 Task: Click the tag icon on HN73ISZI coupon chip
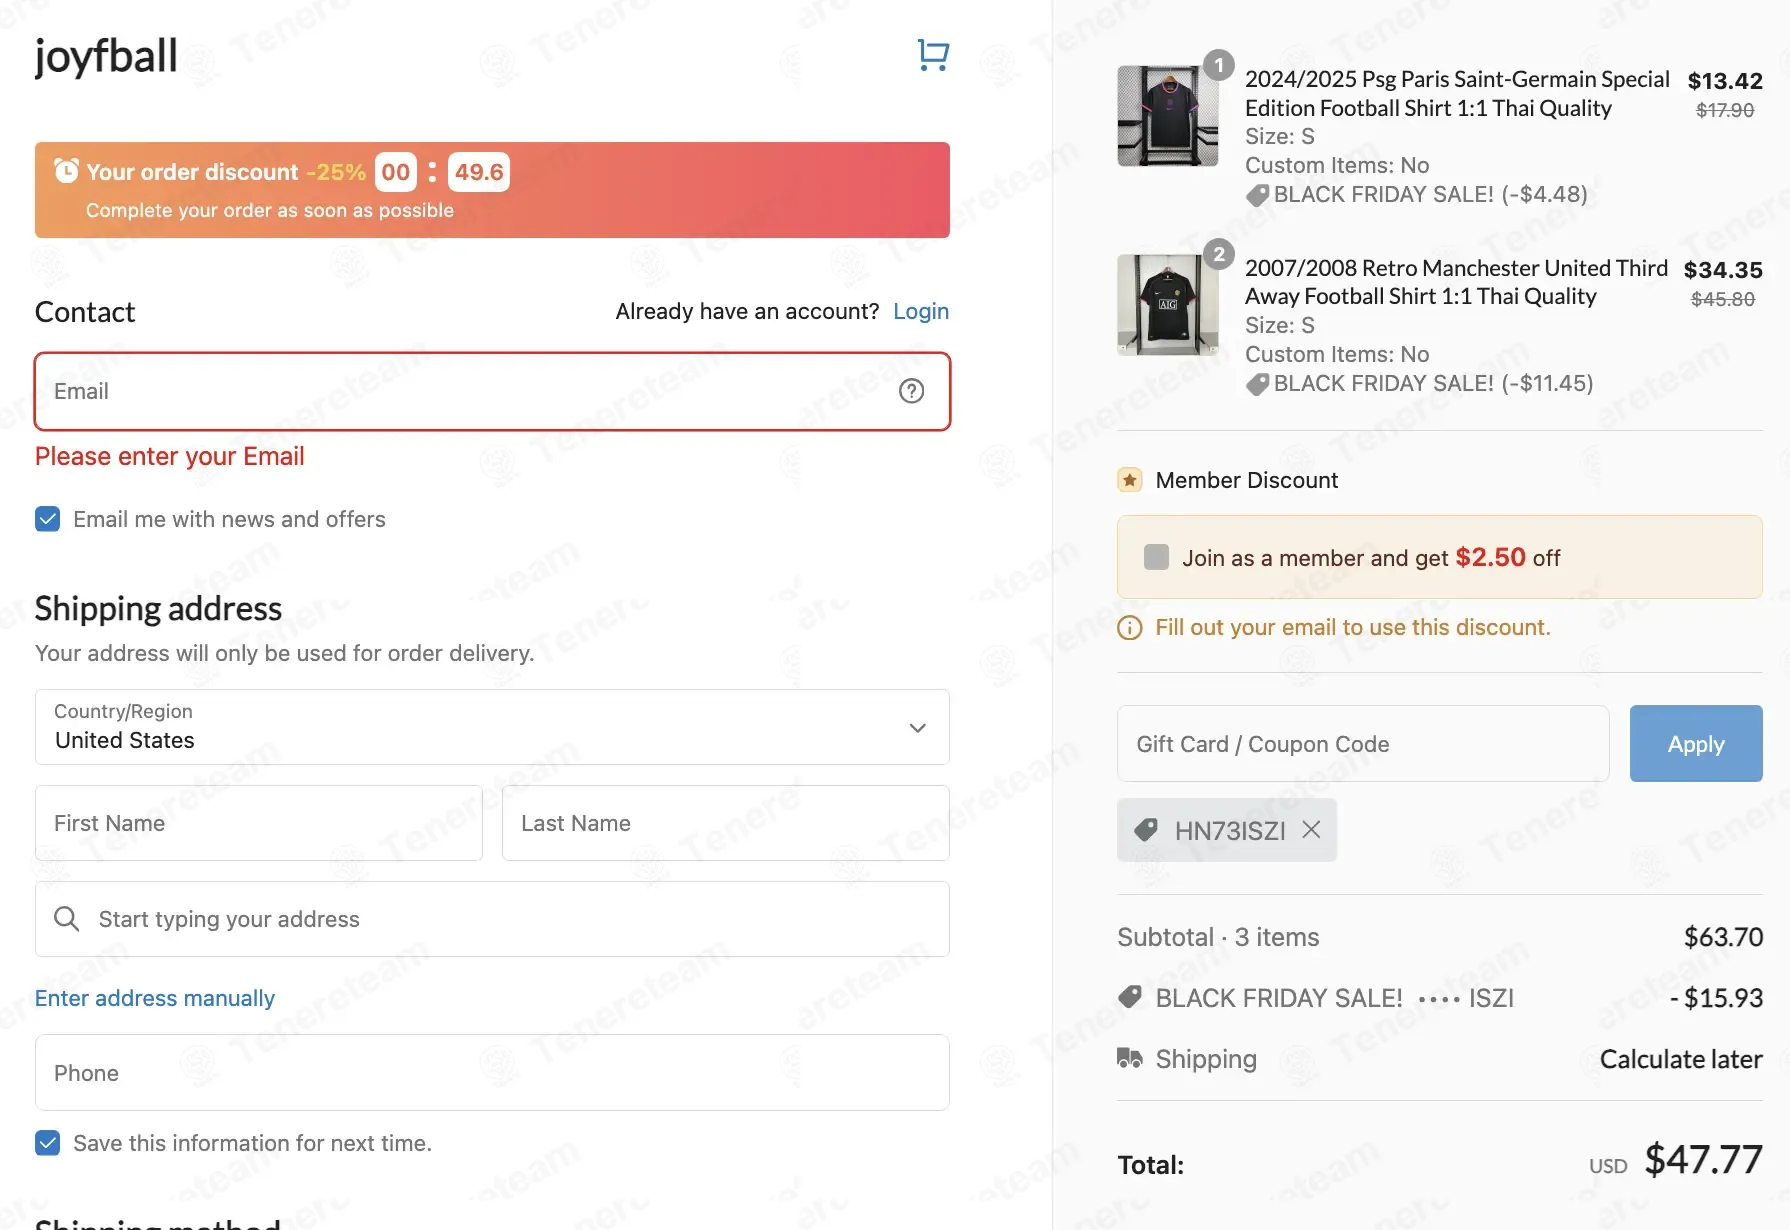point(1146,830)
